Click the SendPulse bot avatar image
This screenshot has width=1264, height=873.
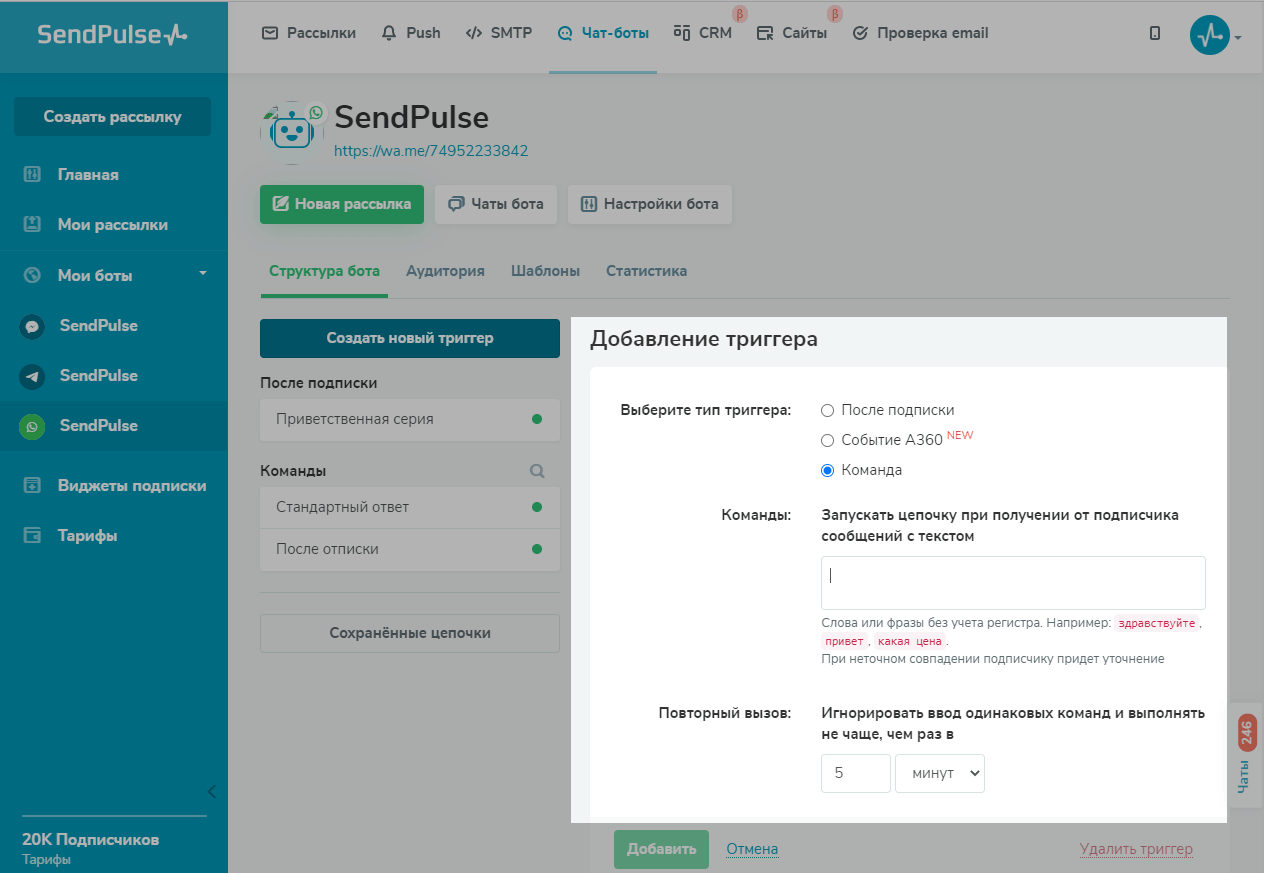(x=291, y=131)
